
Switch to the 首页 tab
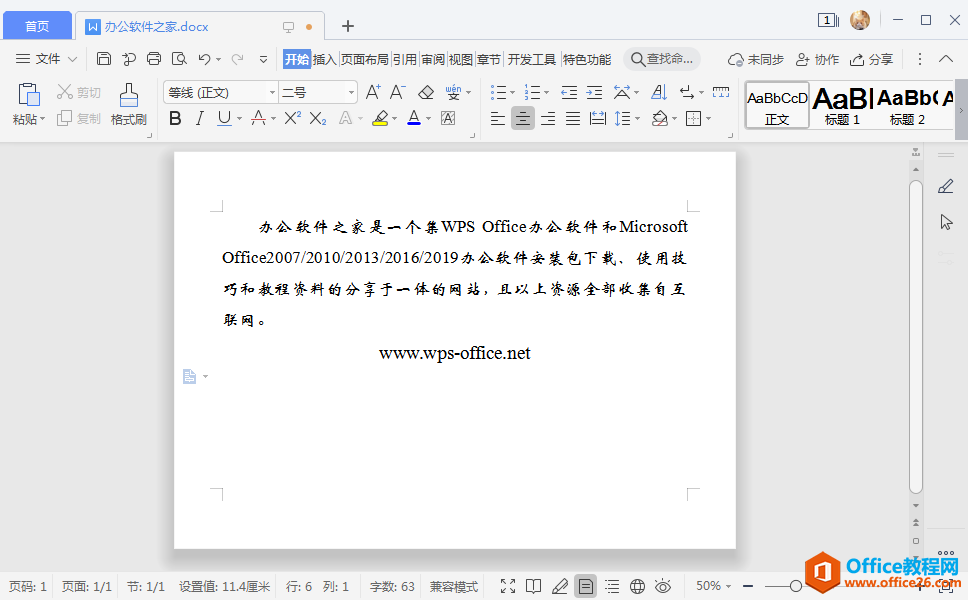coord(37,26)
